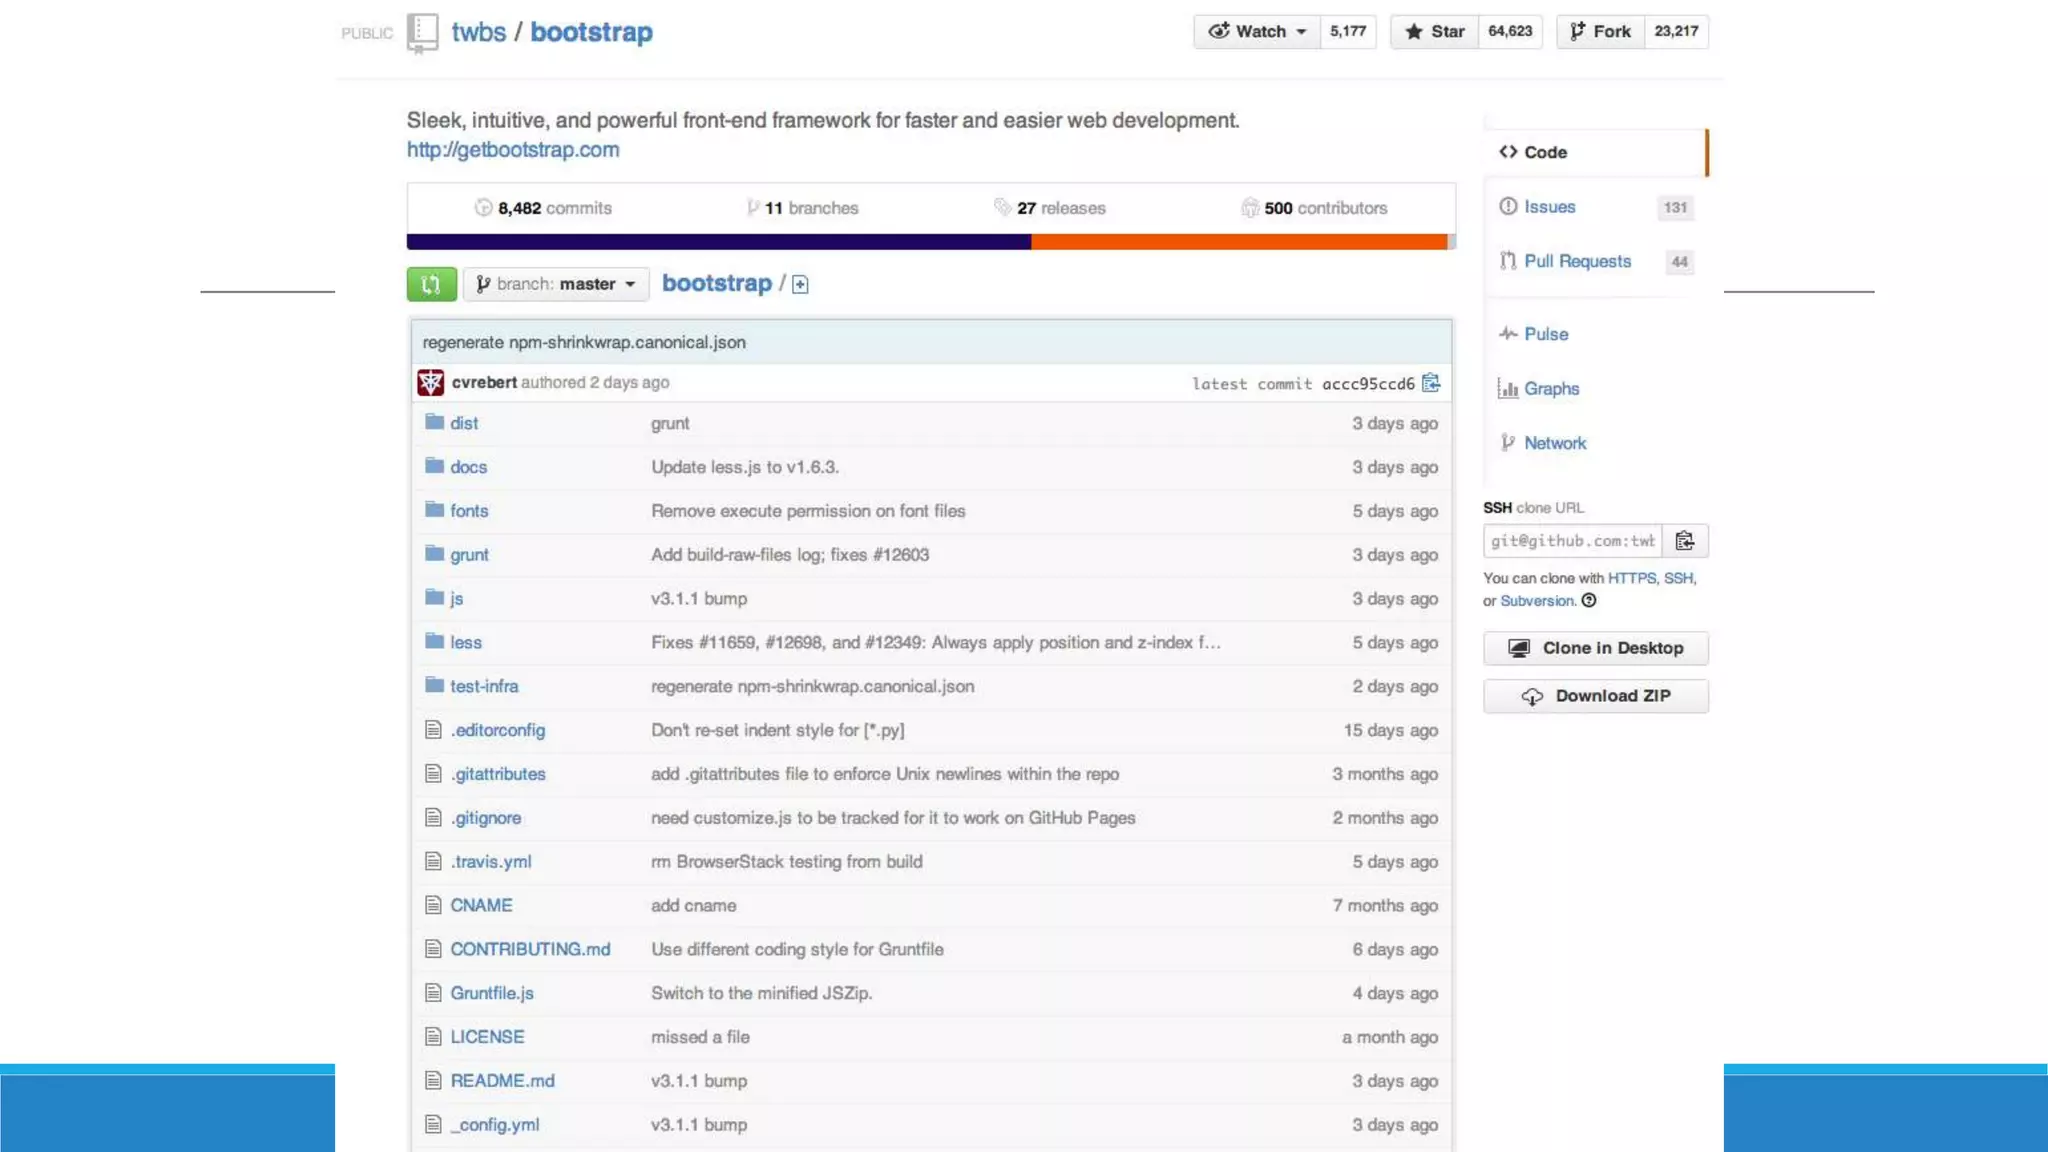This screenshot has width=2048, height=1152.
Task: Copy the latest commit SHA with clipboard icon
Action: pyautogui.click(x=1431, y=383)
